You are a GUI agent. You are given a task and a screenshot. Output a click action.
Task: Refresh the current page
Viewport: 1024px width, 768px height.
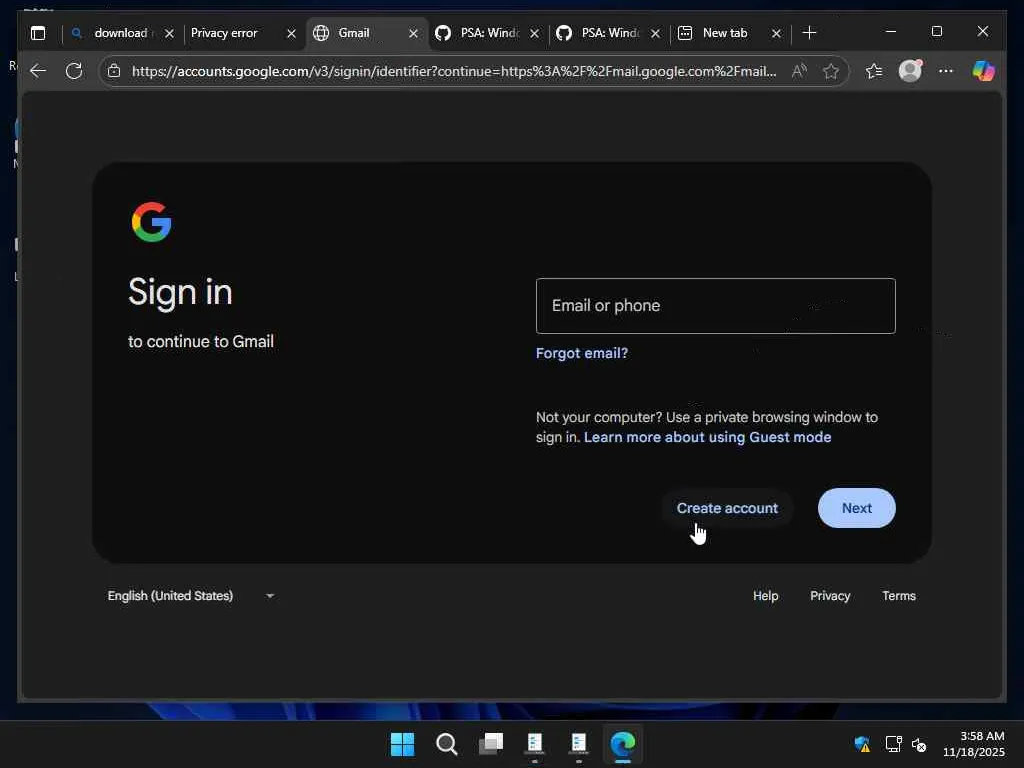[x=74, y=71]
